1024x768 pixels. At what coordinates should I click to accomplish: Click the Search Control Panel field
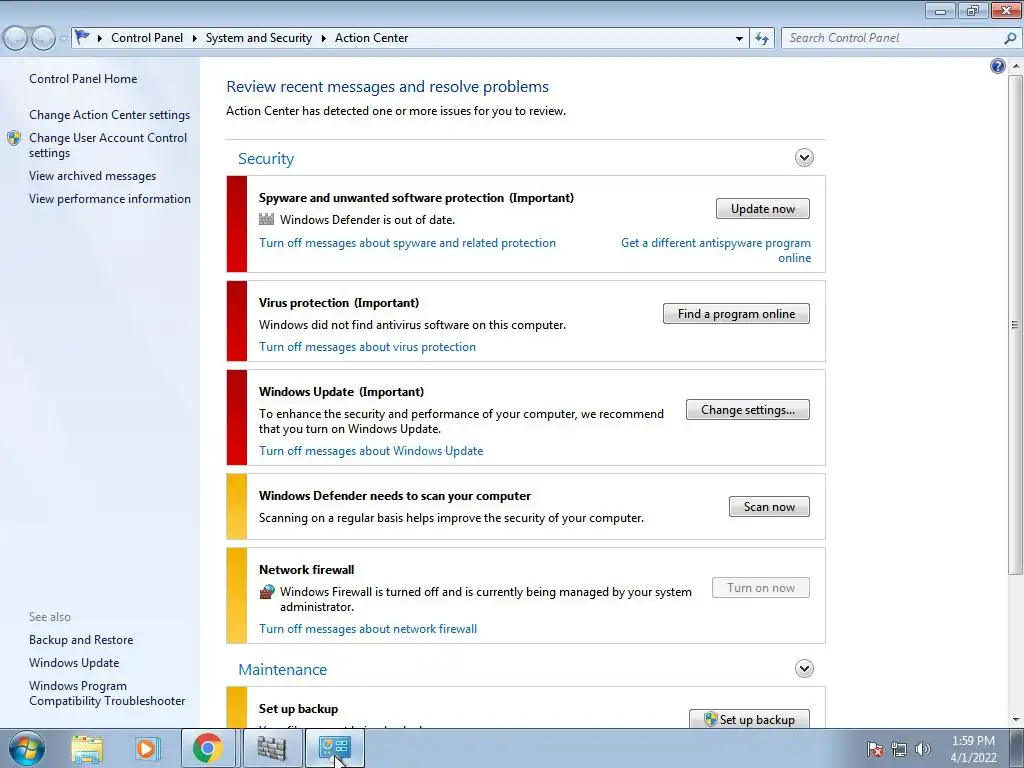pyautogui.click(x=893, y=39)
